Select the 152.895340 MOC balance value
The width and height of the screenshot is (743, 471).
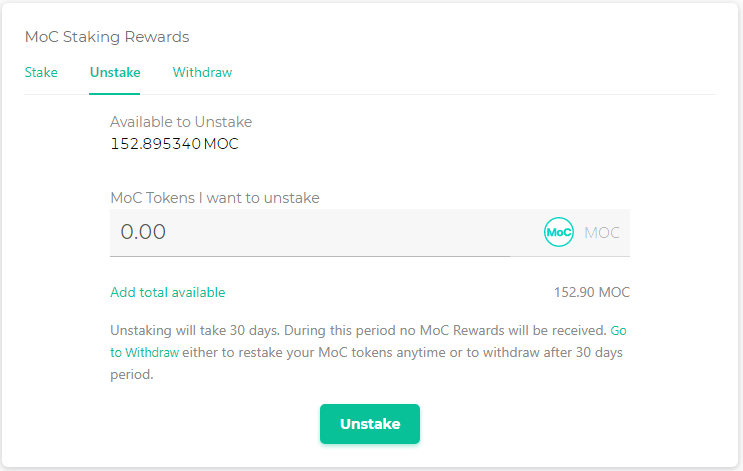174,144
